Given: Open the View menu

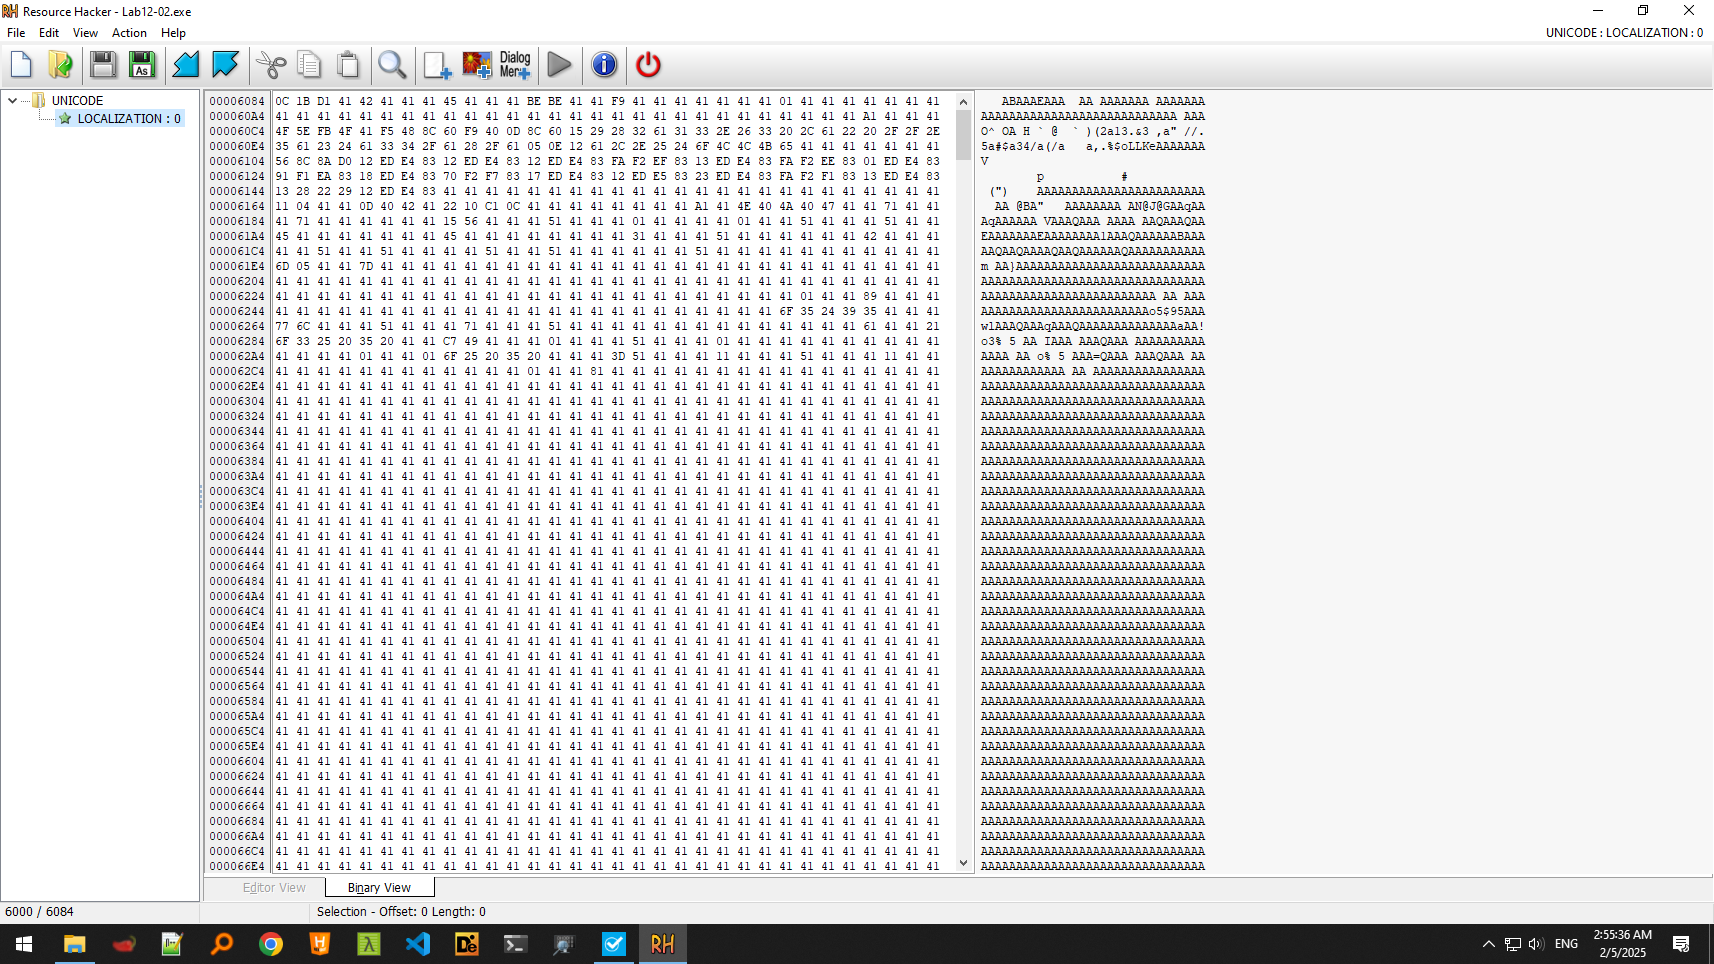Looking at the screenshot, I should 85,33.
